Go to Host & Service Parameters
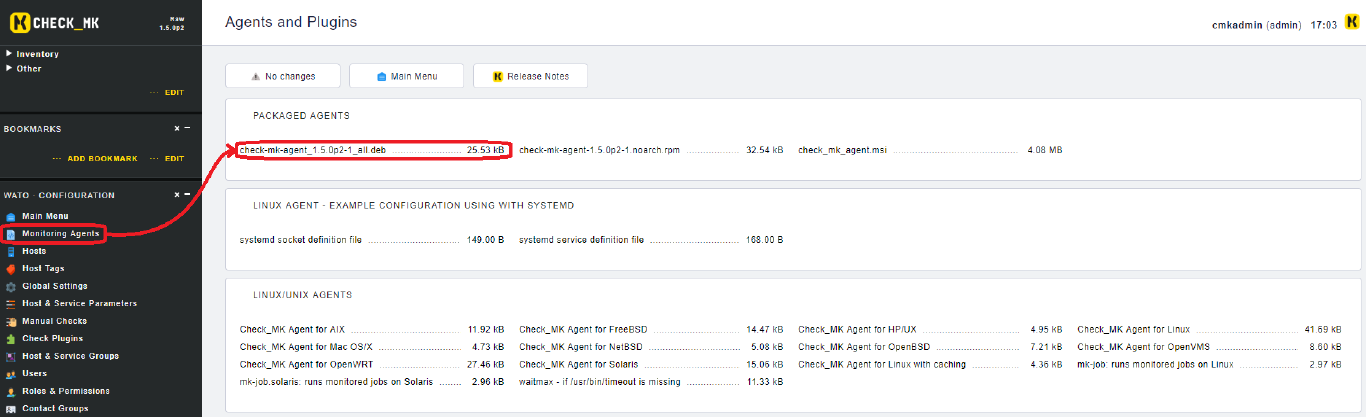Image resolution: width=1366 pixels, height=417 pixels. [x=79, y=304]
